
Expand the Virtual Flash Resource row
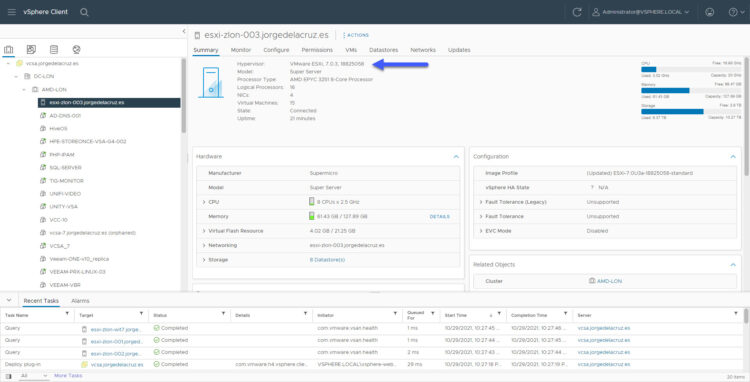tap(204, 231)
